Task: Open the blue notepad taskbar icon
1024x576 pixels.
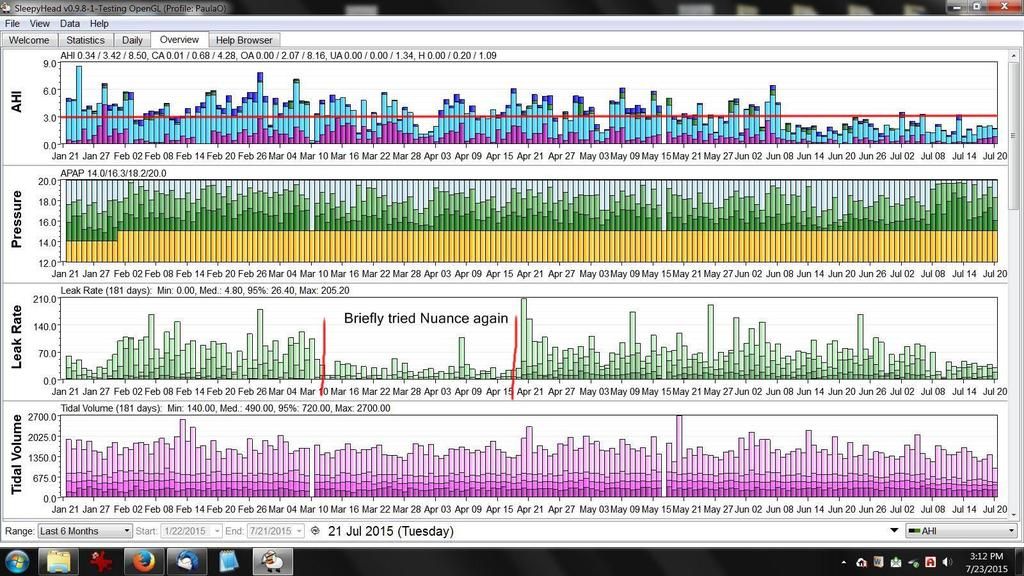Action: tap(227, 561)
